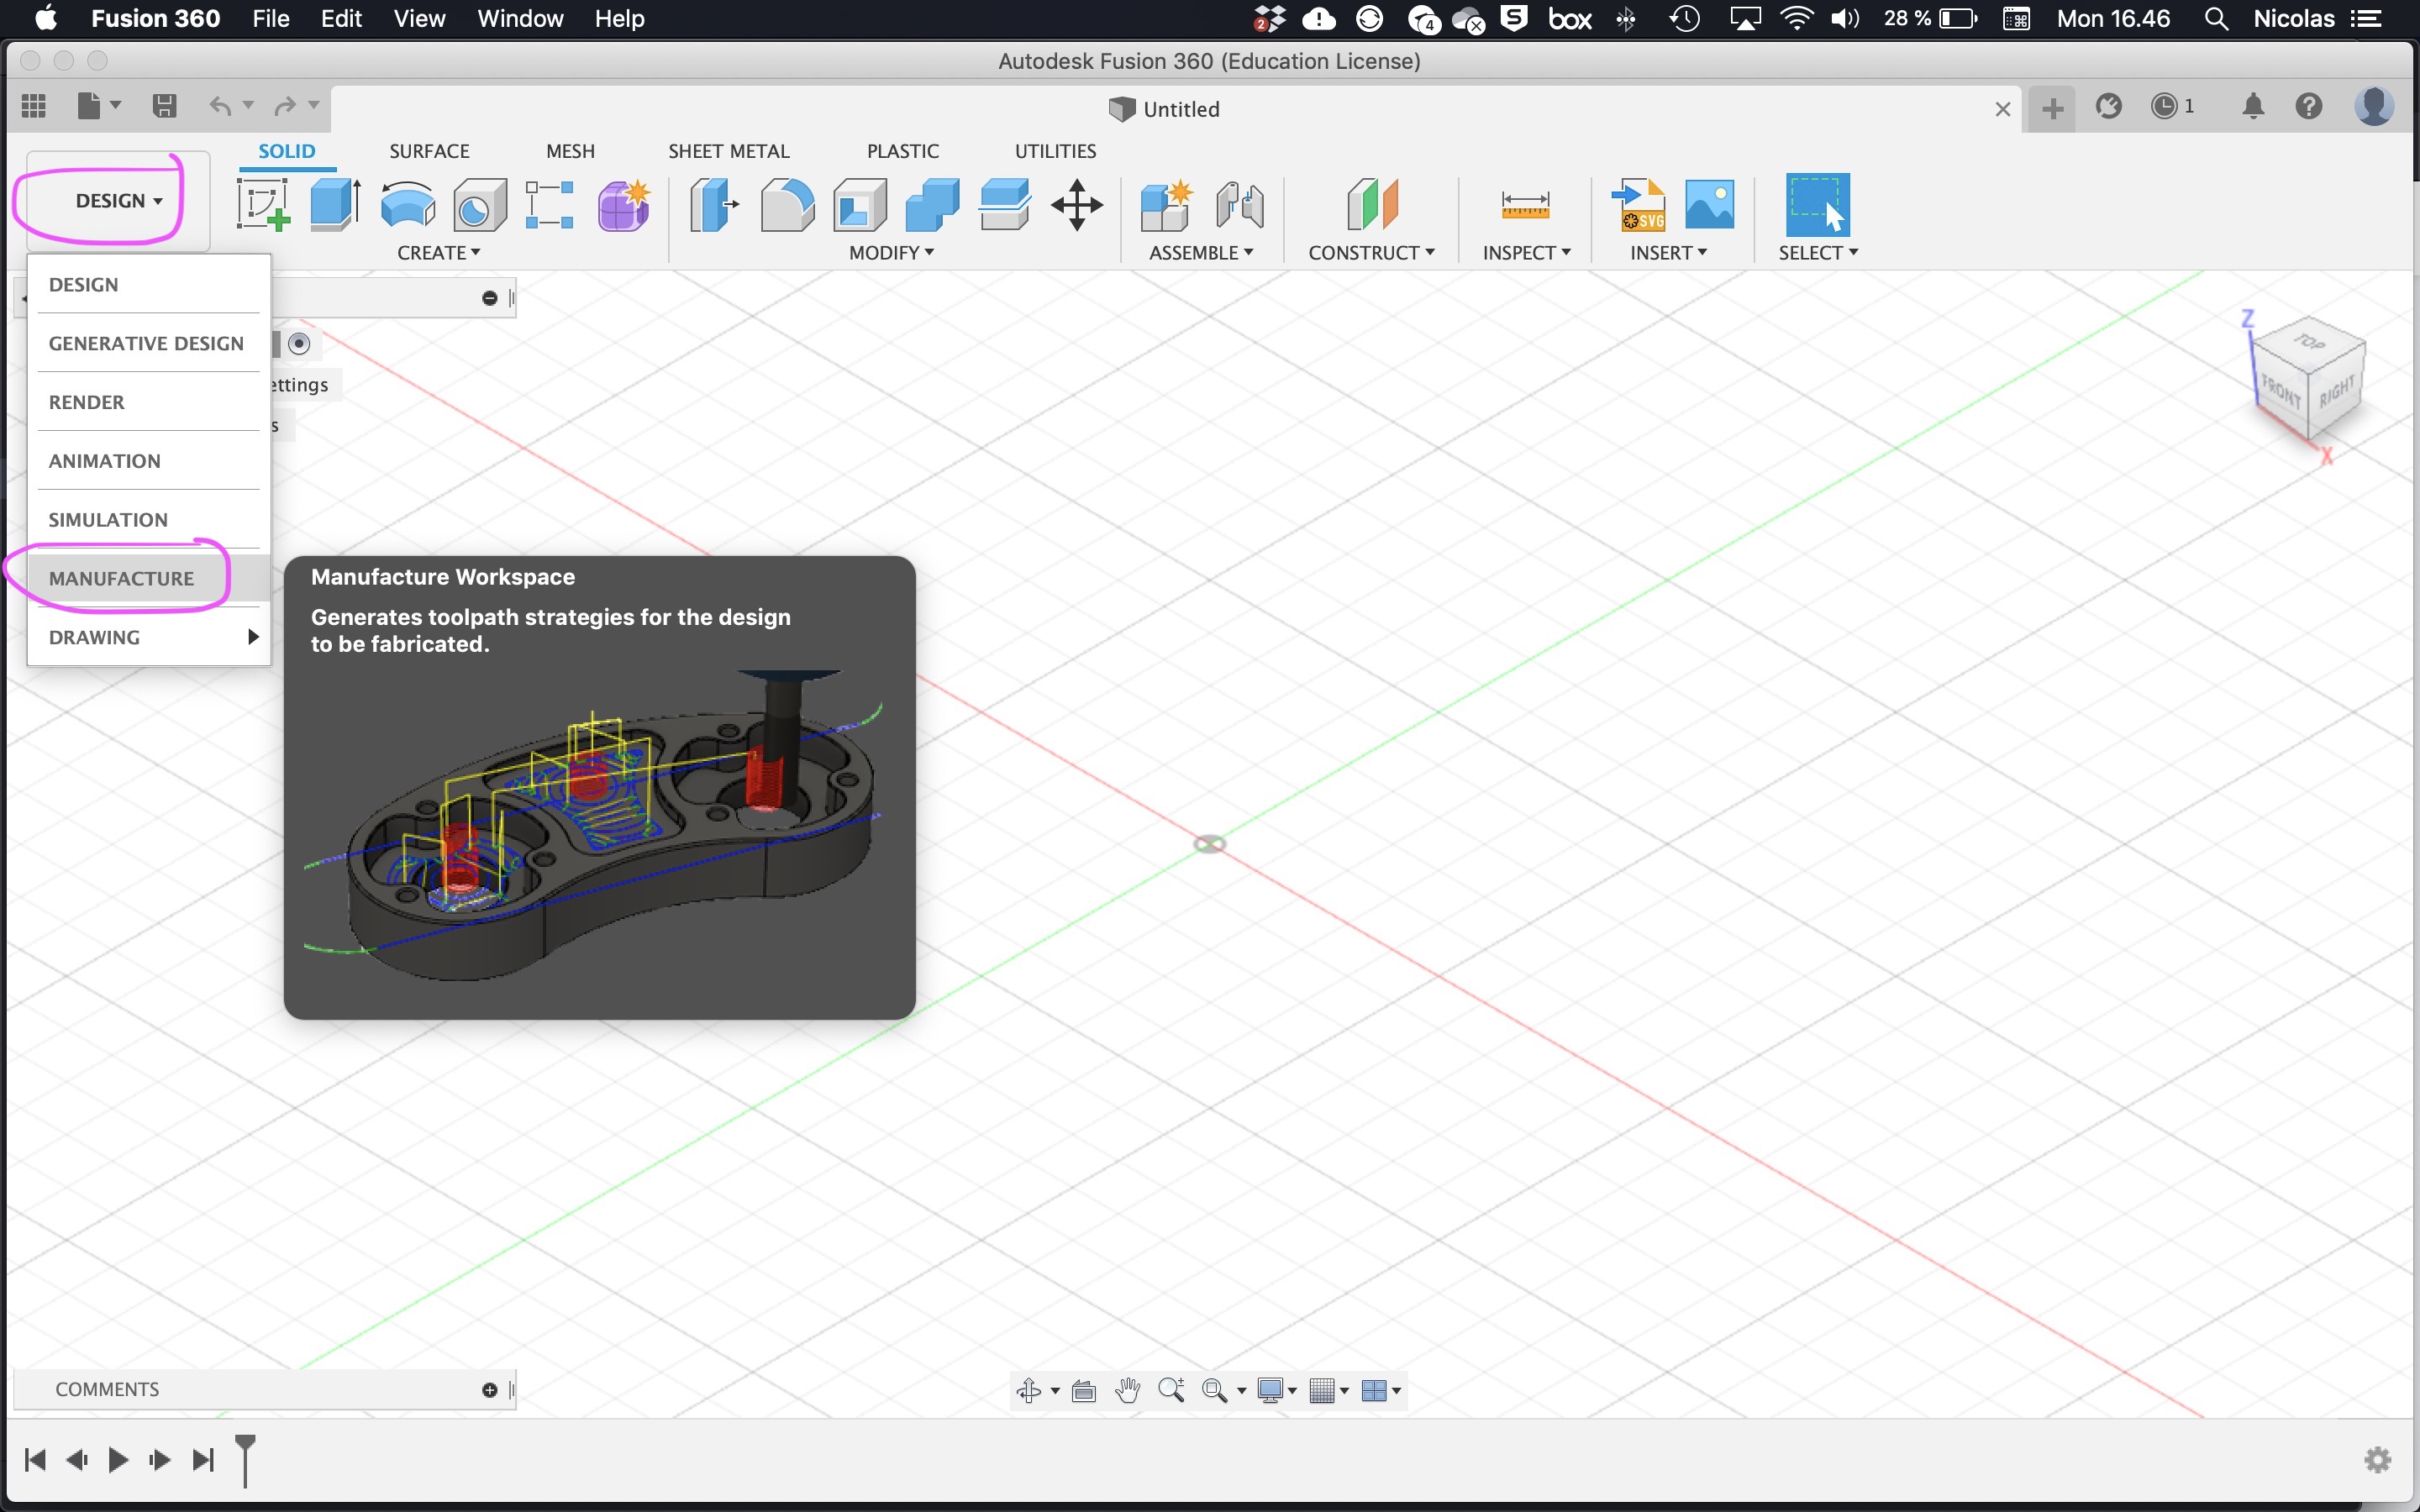Image resolution: width=2420 pixels, height=1512 pixels.
Task: Click the Rectangular Pattern icon
Action: pos(550,205)
